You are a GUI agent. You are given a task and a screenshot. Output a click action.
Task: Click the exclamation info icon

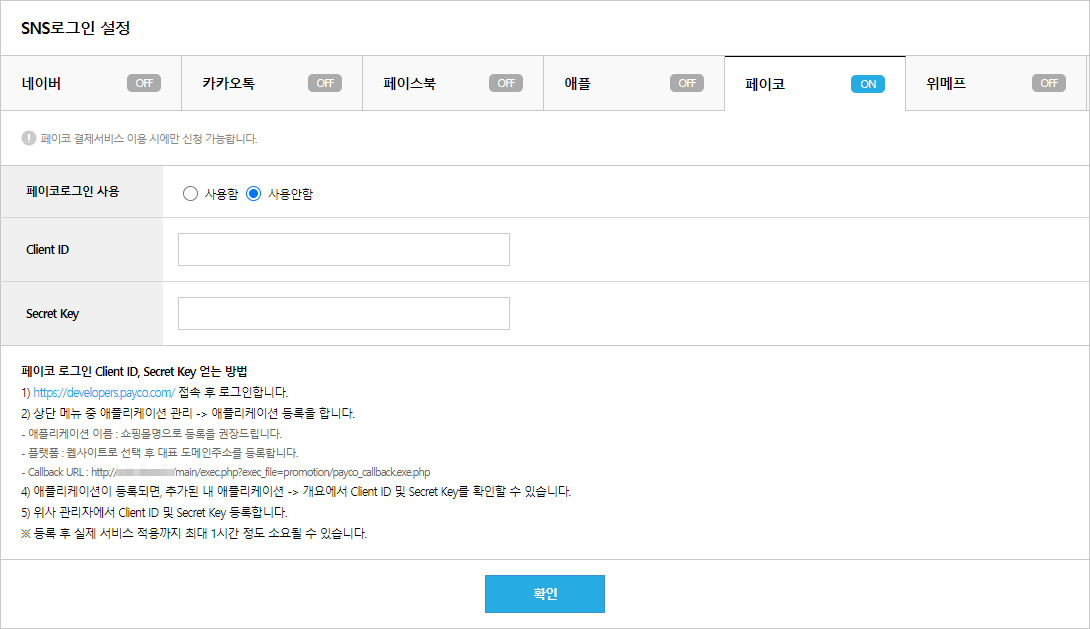(29, 138)
